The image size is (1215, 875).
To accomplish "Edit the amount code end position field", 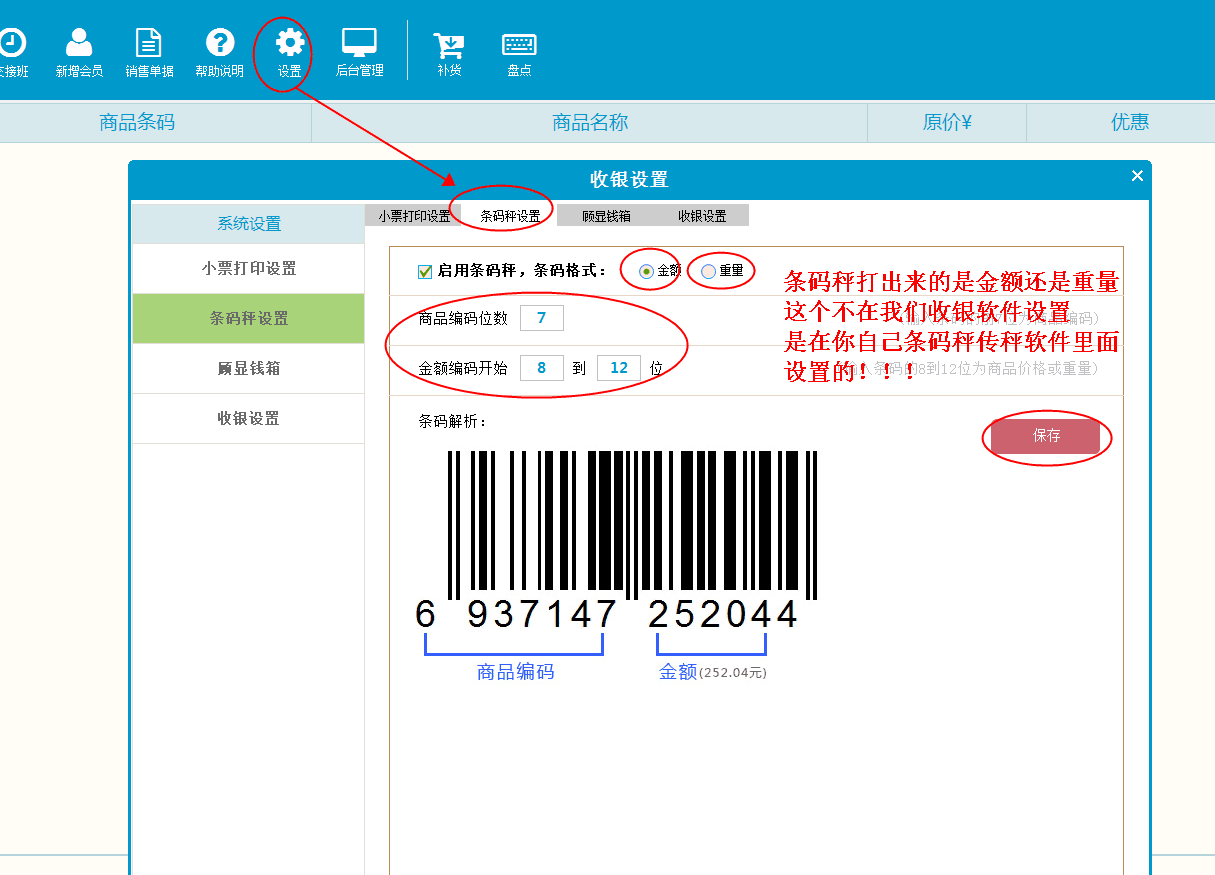I will click(619, 368).
